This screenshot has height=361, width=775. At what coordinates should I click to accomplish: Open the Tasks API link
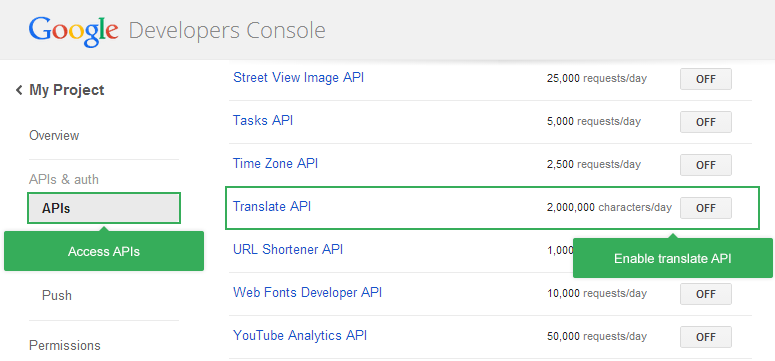(x=263, y=120)
